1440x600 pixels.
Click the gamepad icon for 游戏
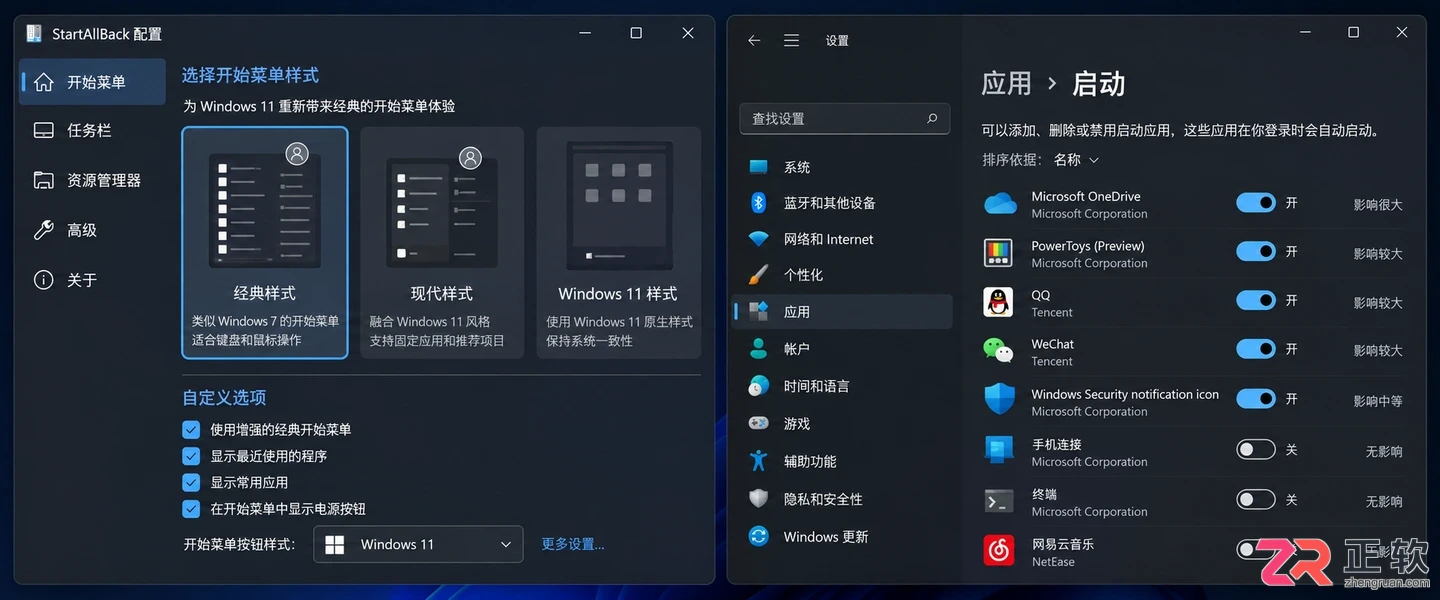(x=759, y=423)
